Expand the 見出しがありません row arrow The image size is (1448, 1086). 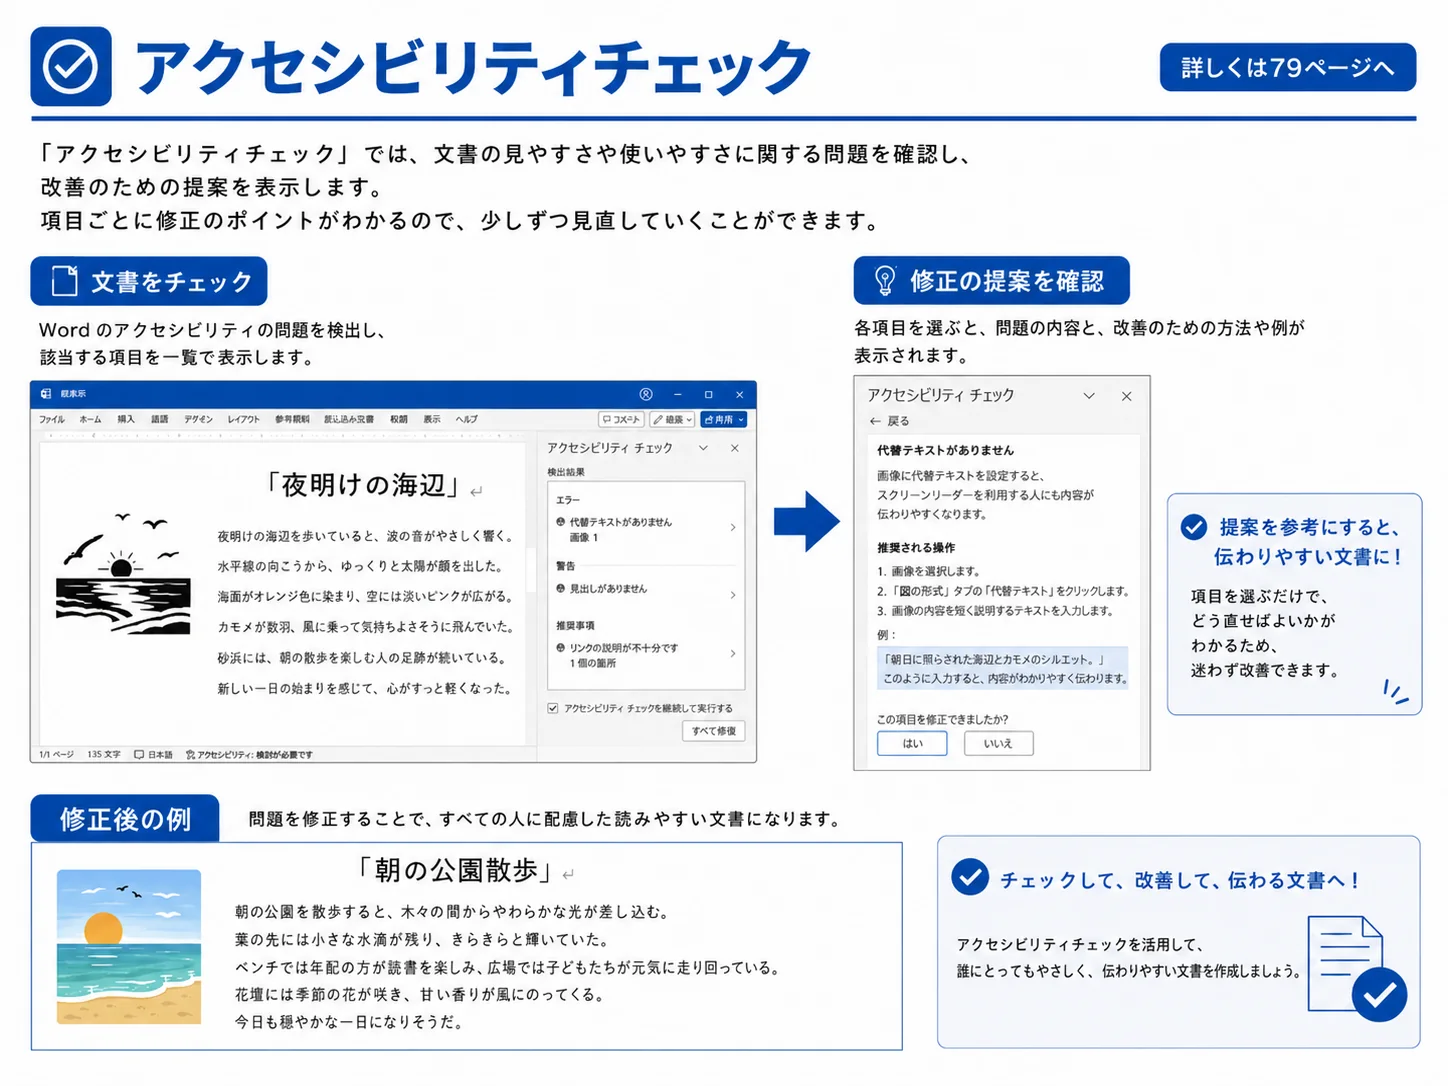[x=733, y=595]
